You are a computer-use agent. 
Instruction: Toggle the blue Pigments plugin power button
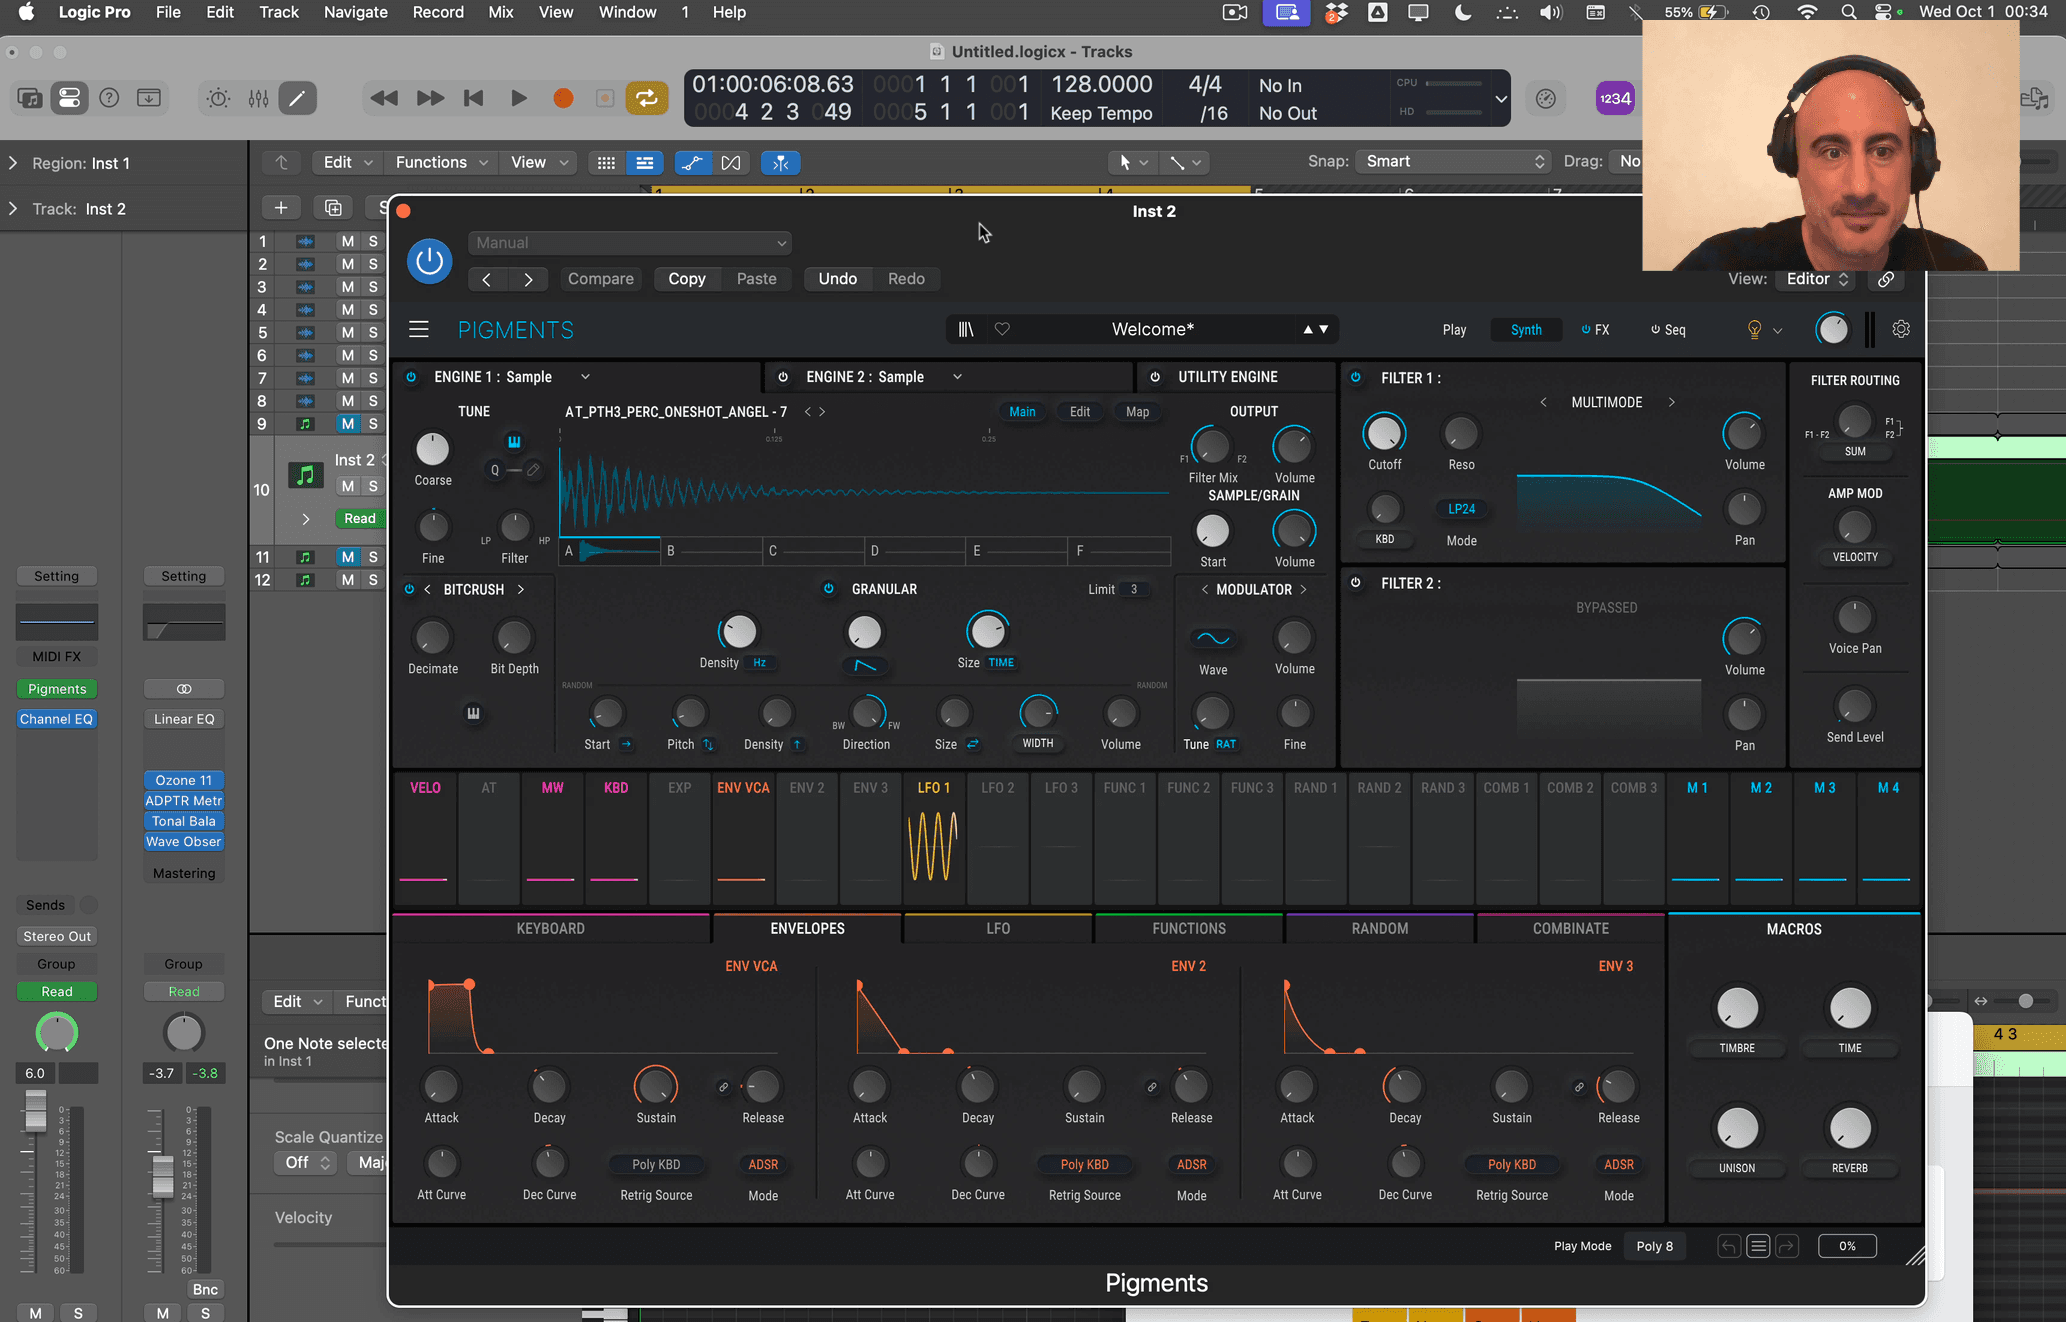click(x=430, y=261)
